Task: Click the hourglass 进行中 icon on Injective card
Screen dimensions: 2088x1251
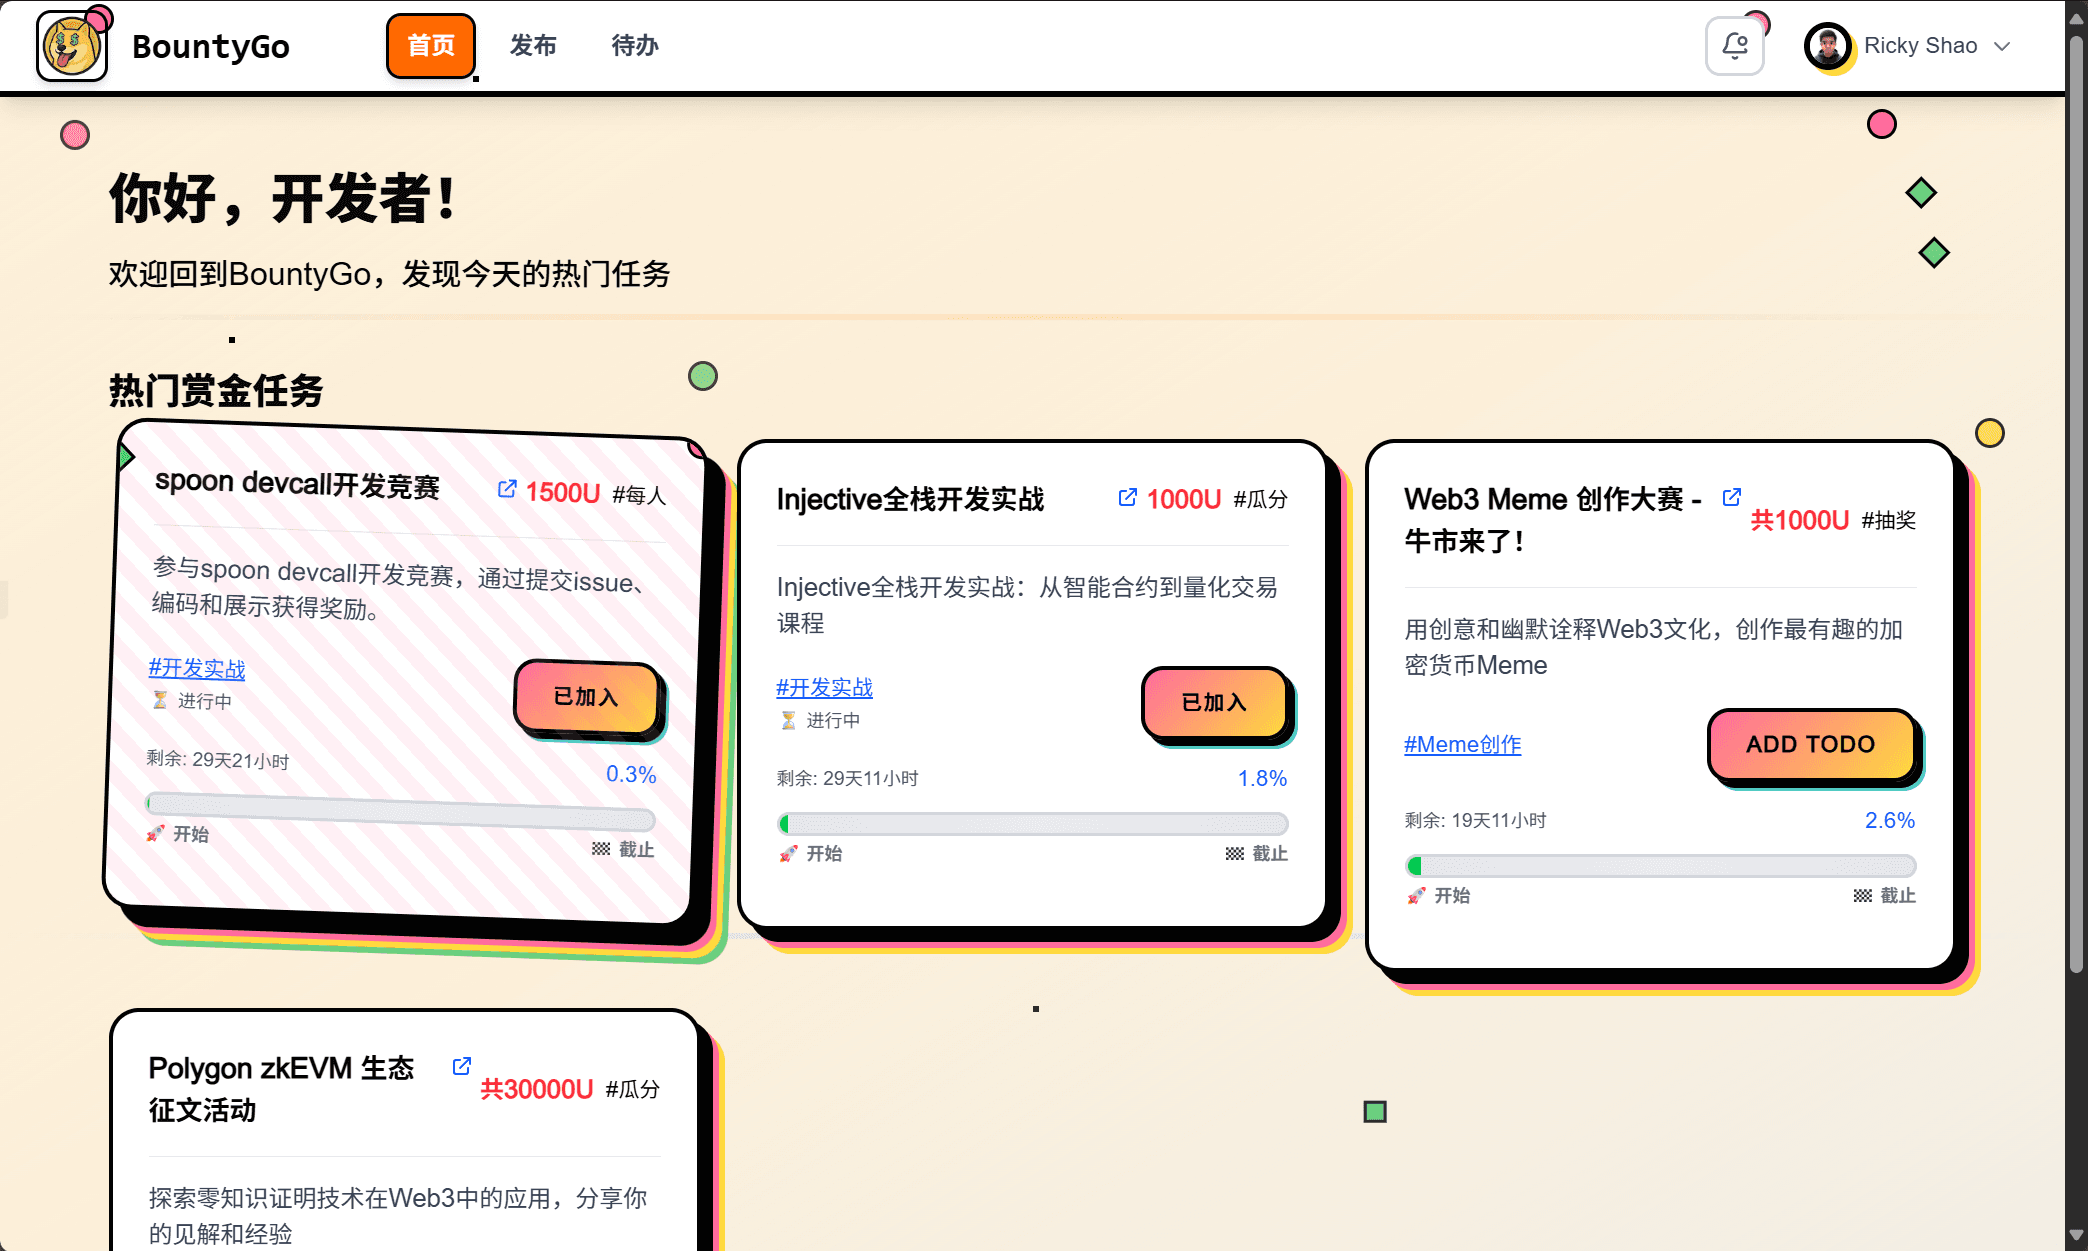Action: click(x=788, y=720)
